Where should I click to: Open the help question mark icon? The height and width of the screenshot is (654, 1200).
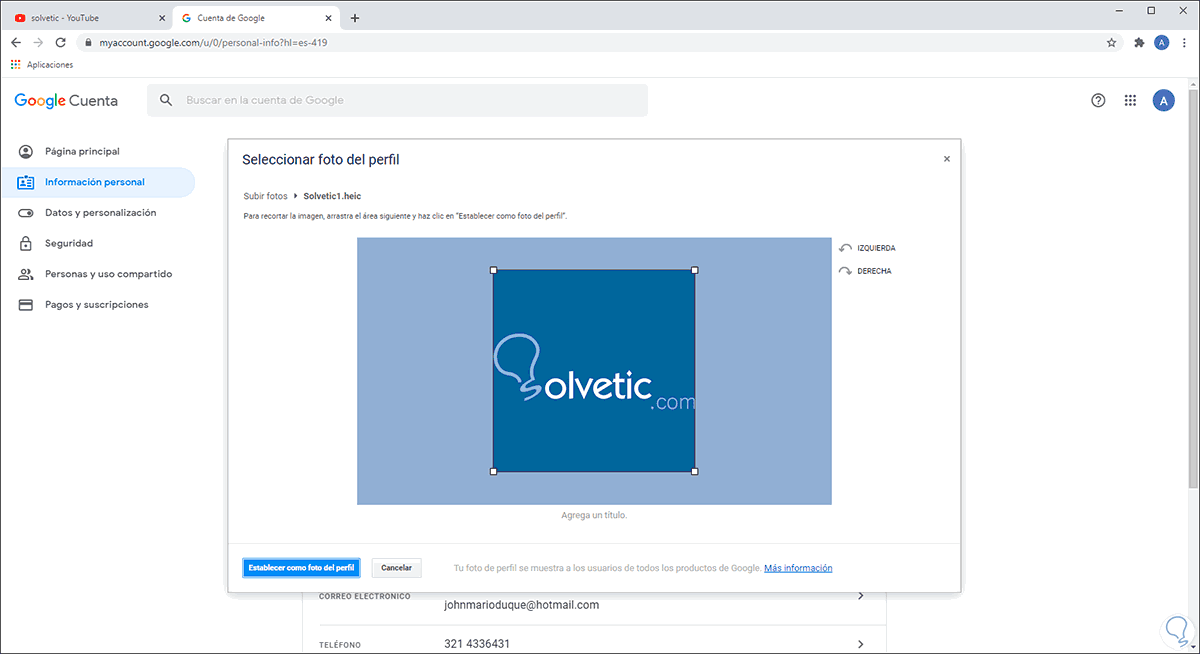tap(1098, 100)
